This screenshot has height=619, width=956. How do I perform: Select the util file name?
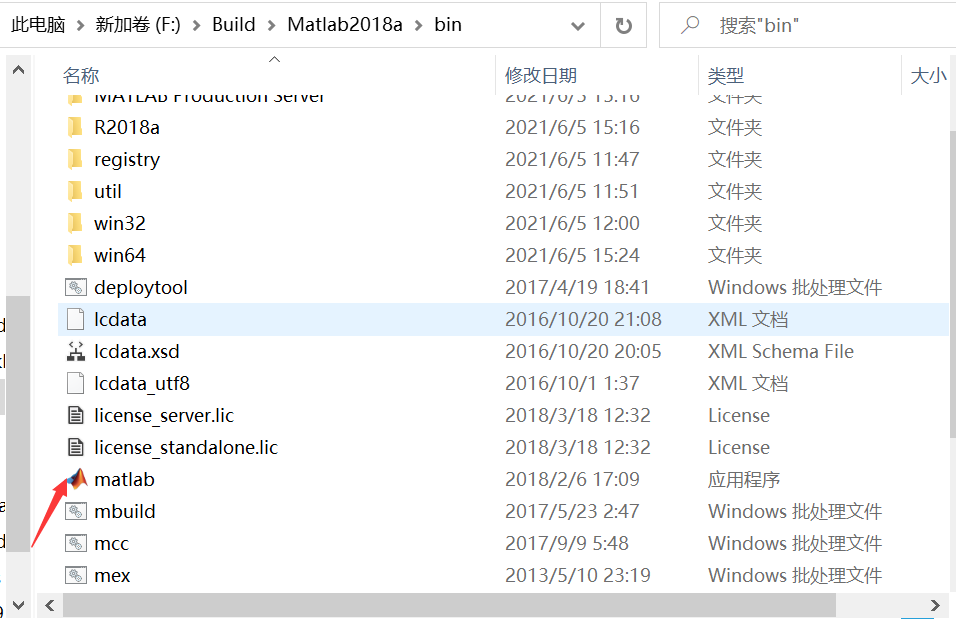[108, 191]
